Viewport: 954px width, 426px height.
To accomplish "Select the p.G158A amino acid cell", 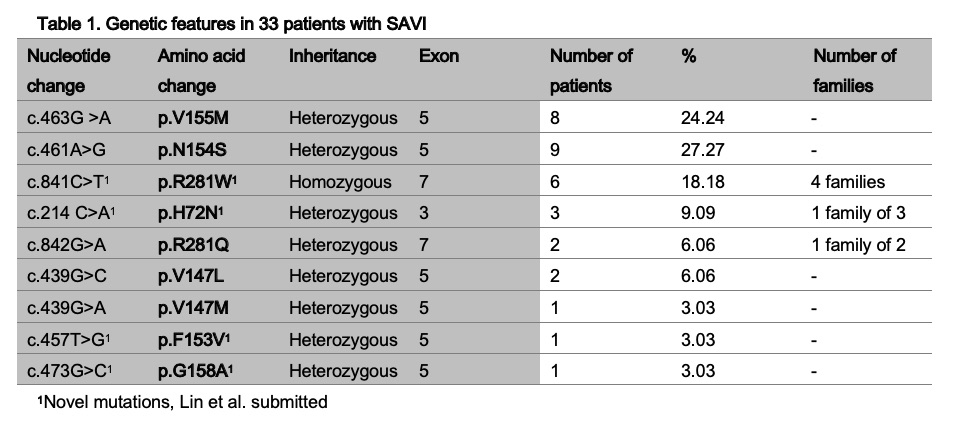I will (196, 372).
